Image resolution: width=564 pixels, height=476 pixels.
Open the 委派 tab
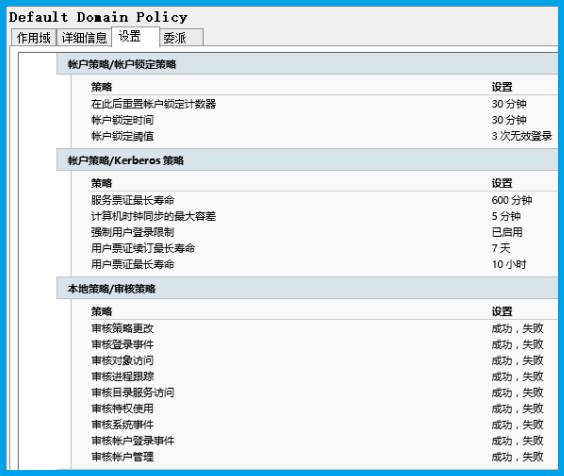click(x=182, y=37)
